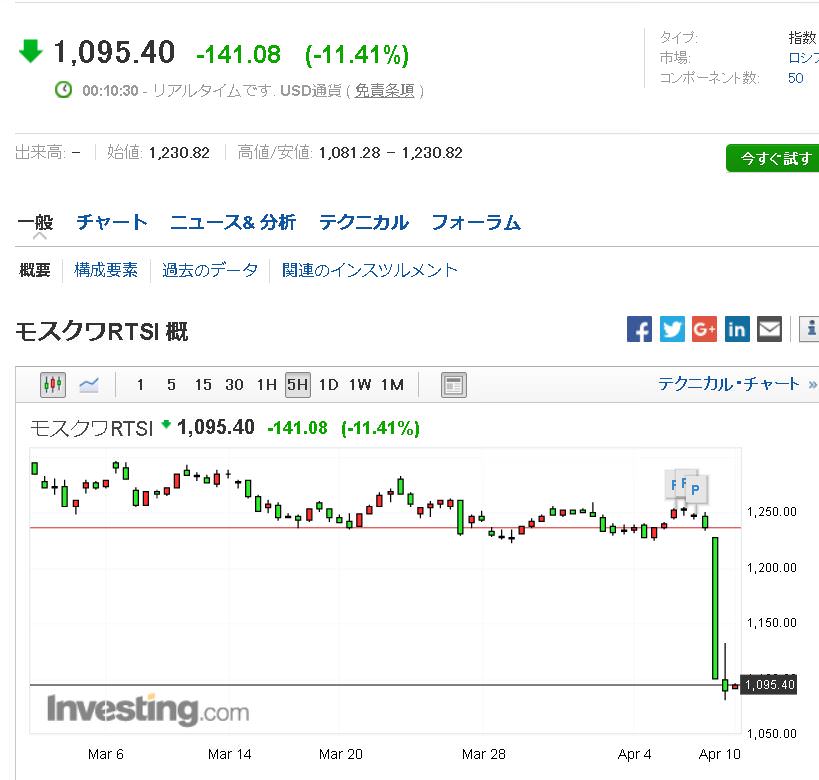Click the 今すぐ試す green button
Viewport: 819px width, 780px height.
click(774, 159)
